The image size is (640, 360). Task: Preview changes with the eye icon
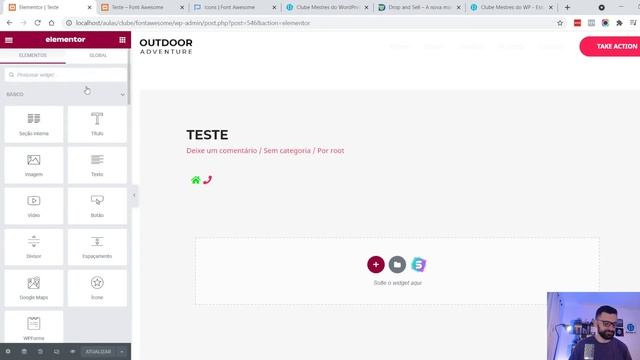click(x=72, y=351)
